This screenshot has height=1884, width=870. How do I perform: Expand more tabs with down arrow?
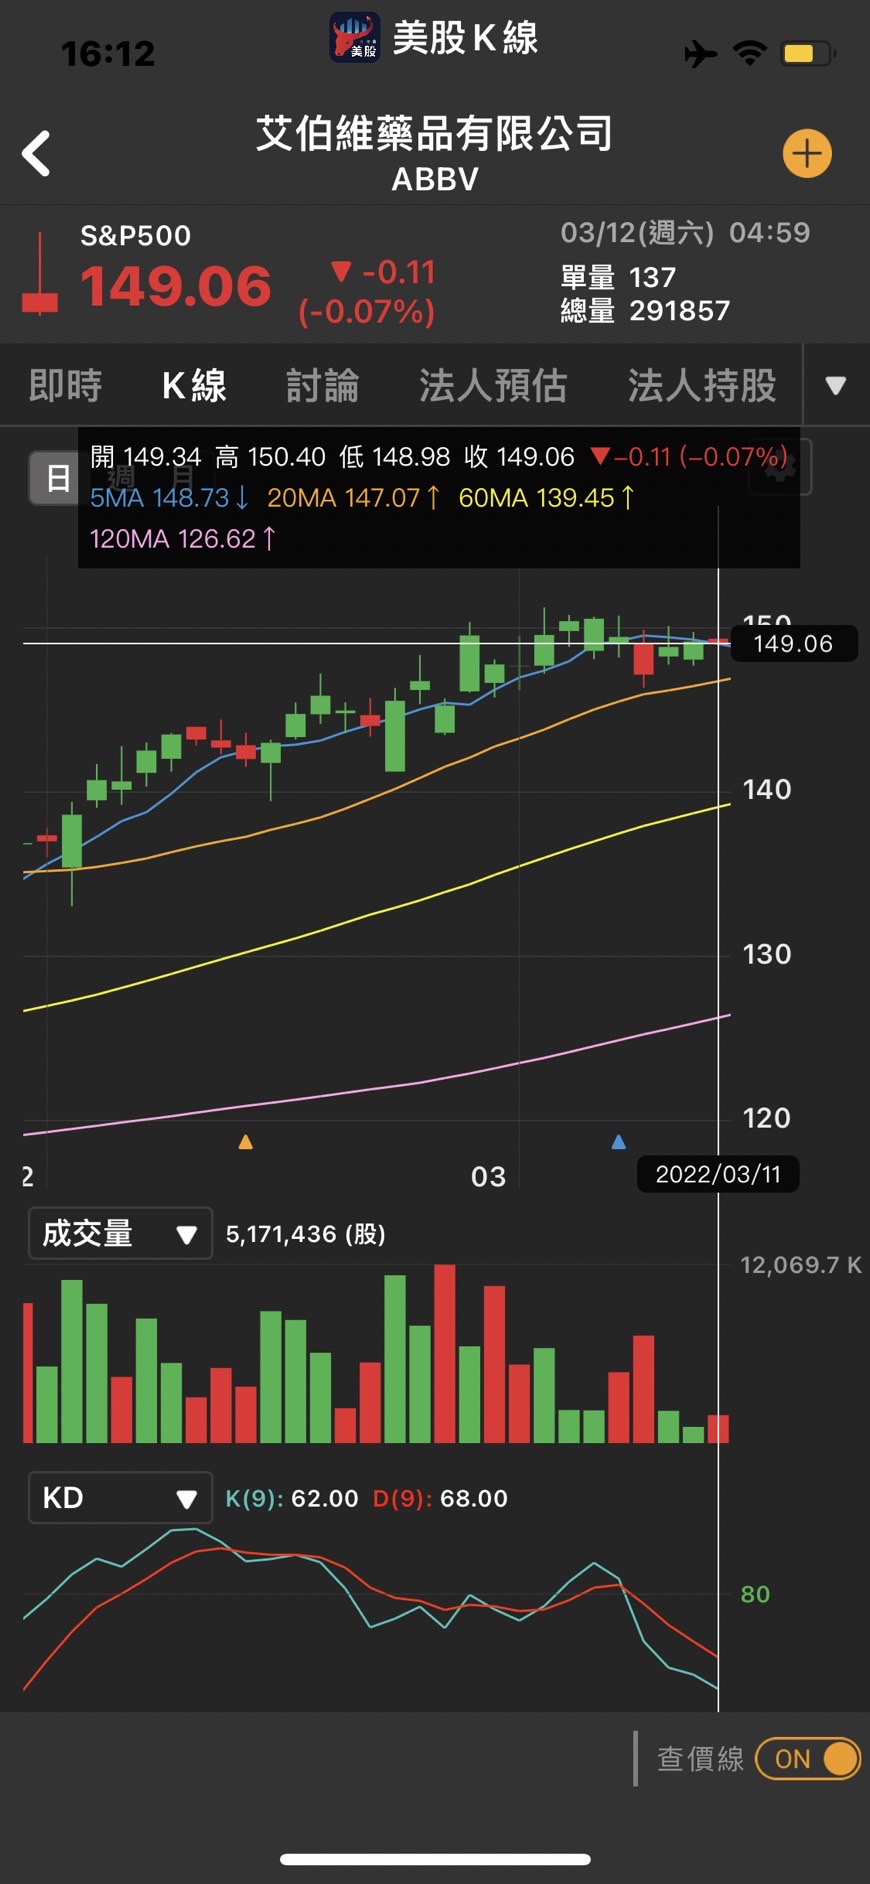coord(836,386)
